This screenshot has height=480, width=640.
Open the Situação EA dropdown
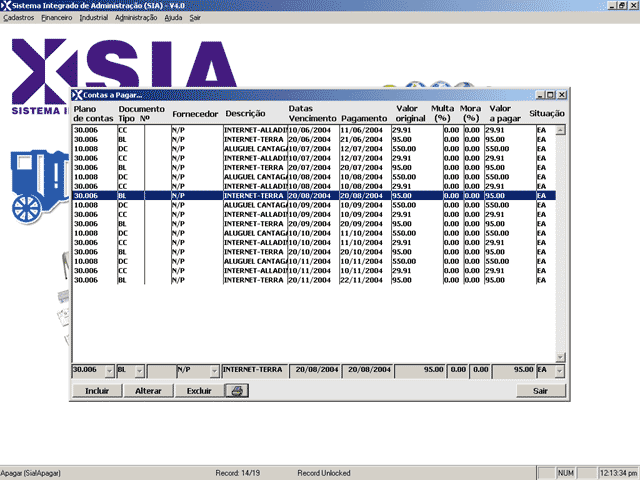[x=559, y=371]
